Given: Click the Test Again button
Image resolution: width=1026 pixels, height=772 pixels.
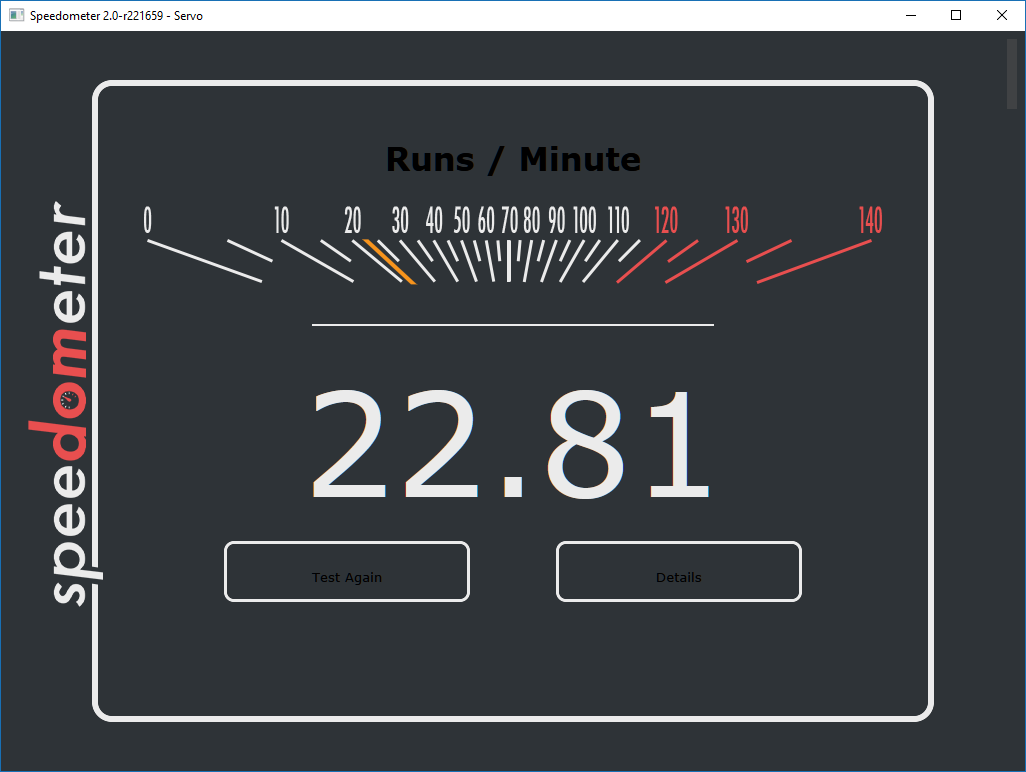Looking at the screenshot, I should (347, 571).
